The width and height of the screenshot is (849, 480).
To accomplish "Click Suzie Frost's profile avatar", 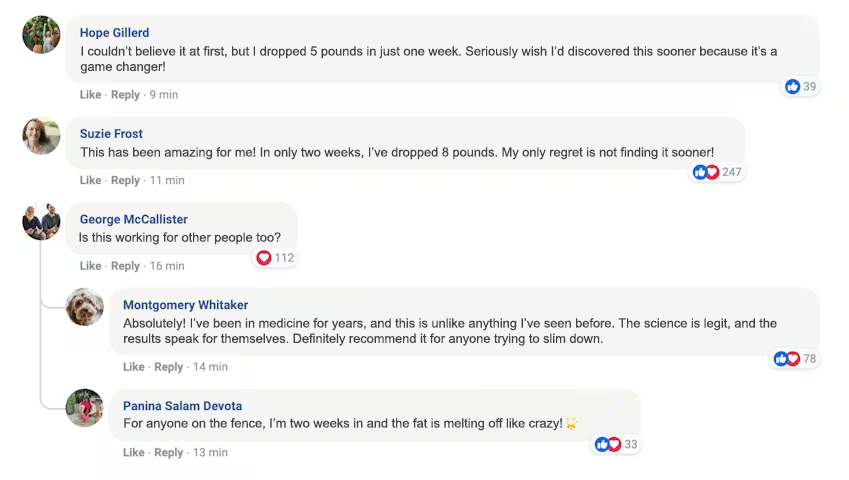I will tap(41, 136).
